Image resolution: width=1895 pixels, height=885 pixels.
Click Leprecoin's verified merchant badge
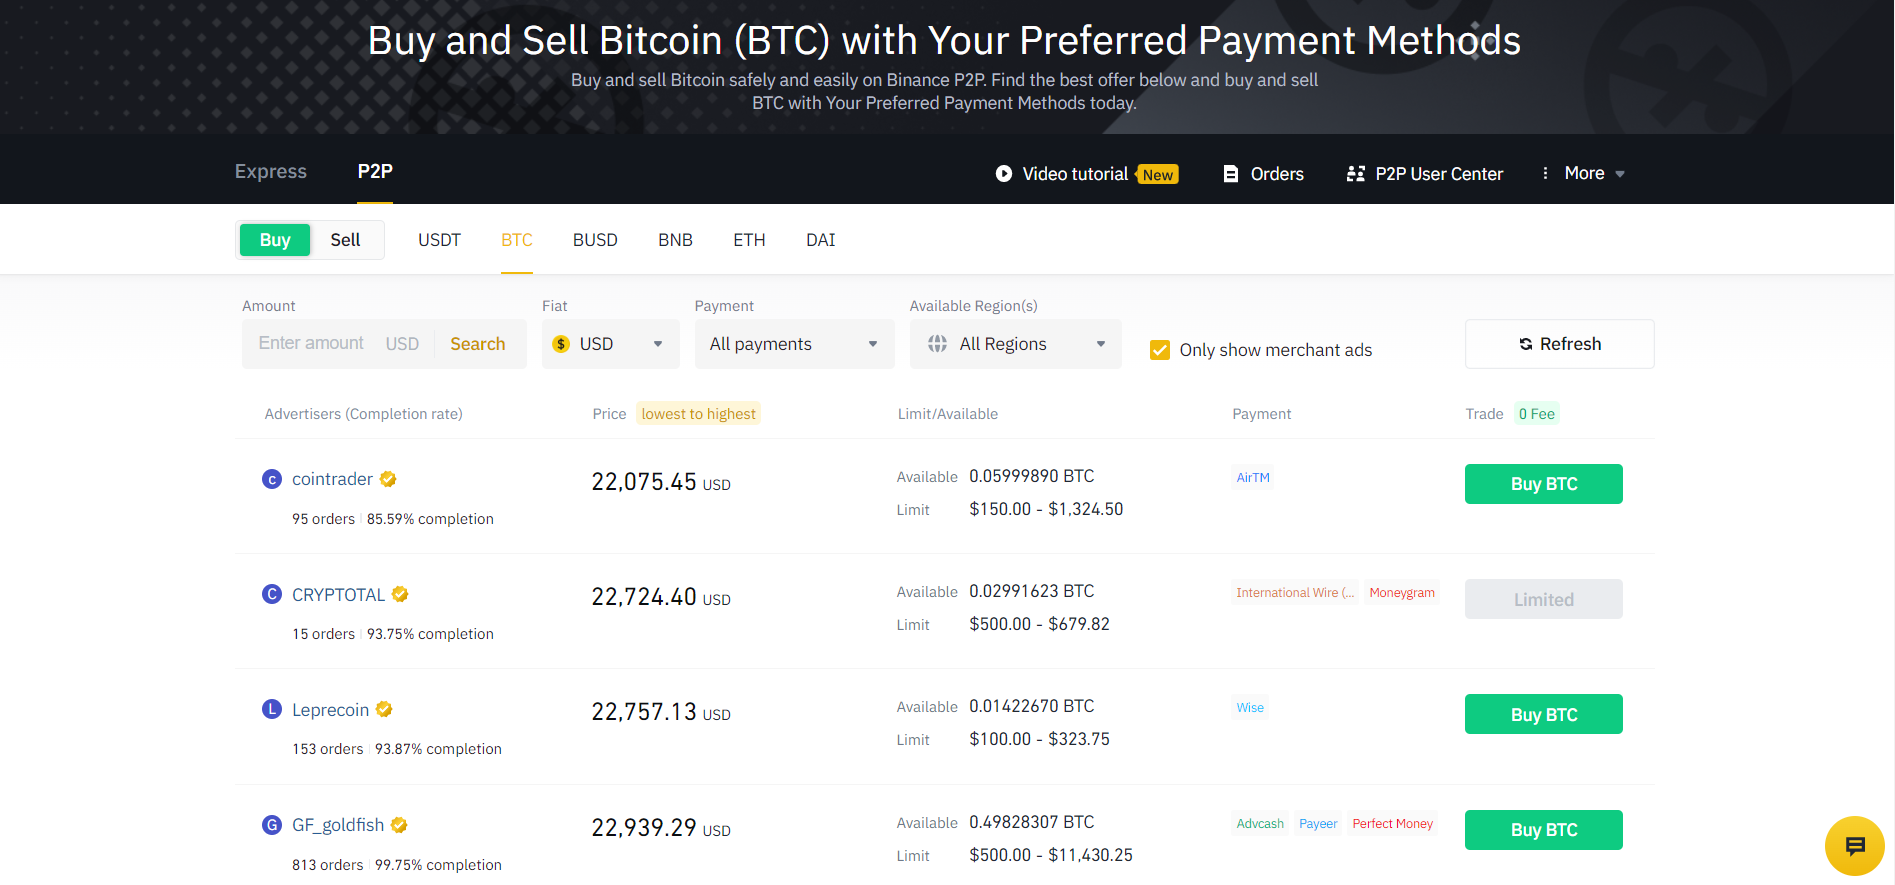pyautogui.click(x=384, y=709)
